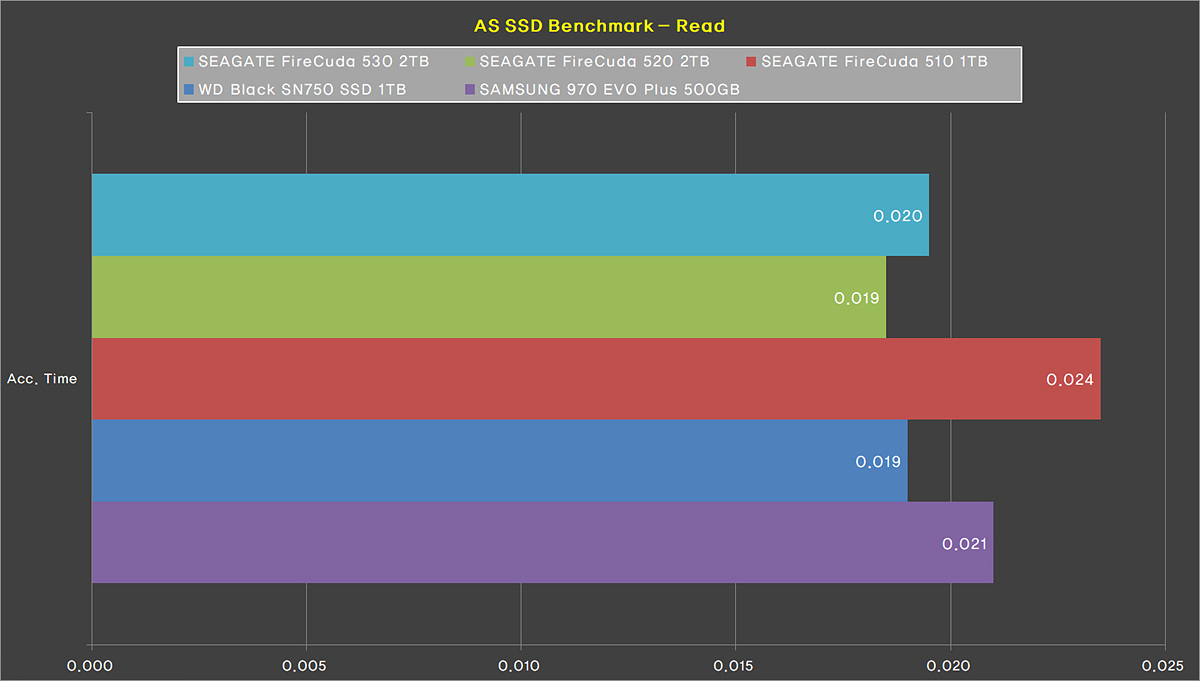Viewport: 1200px width, 681px height.
Task: Click the chart title 'AS SSD Benchmark – Read'
Action: tap(599, 26)
